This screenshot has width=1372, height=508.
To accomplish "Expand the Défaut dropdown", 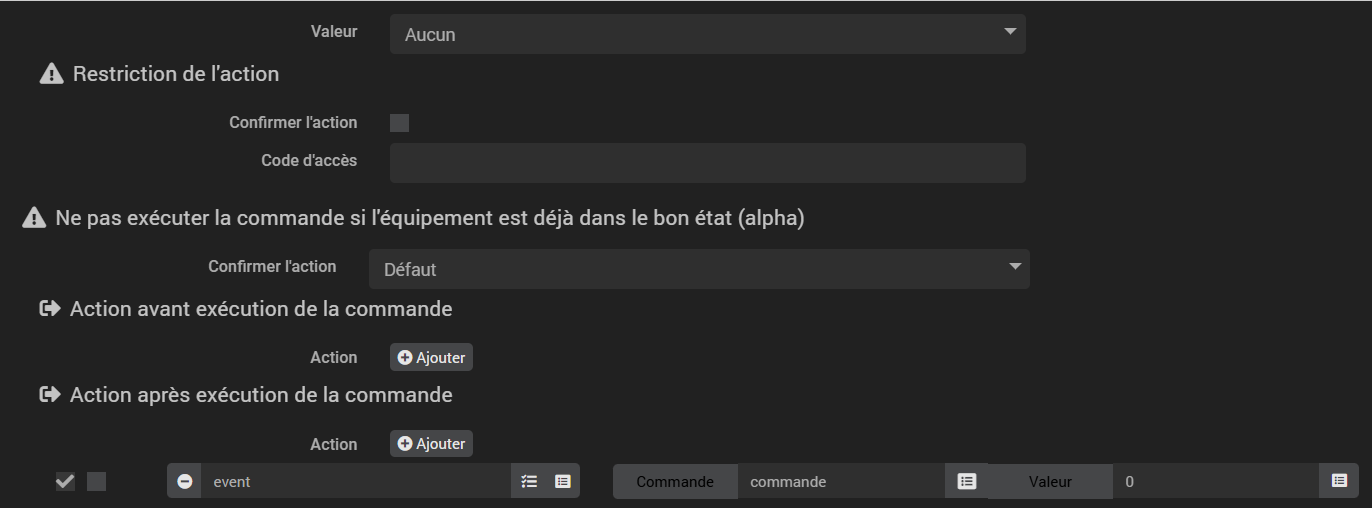I will point(698,269).
